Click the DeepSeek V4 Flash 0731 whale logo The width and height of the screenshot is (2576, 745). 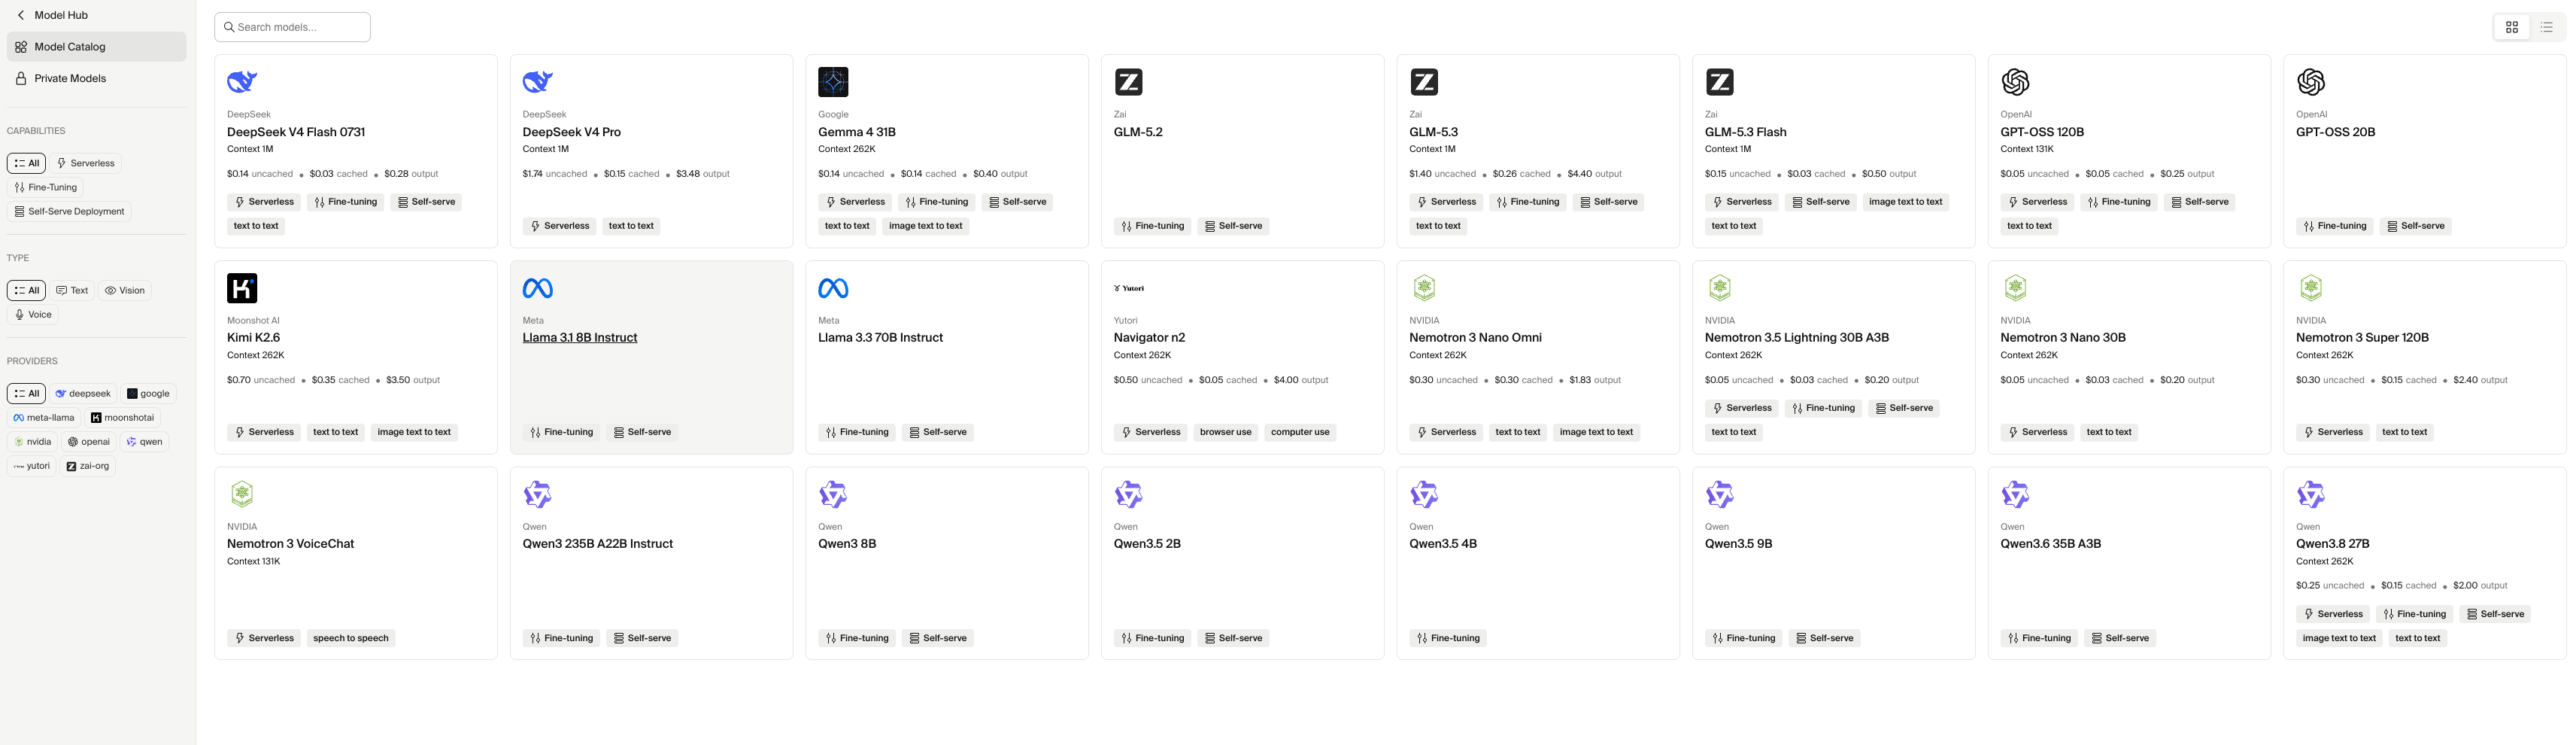click(242, 82)
